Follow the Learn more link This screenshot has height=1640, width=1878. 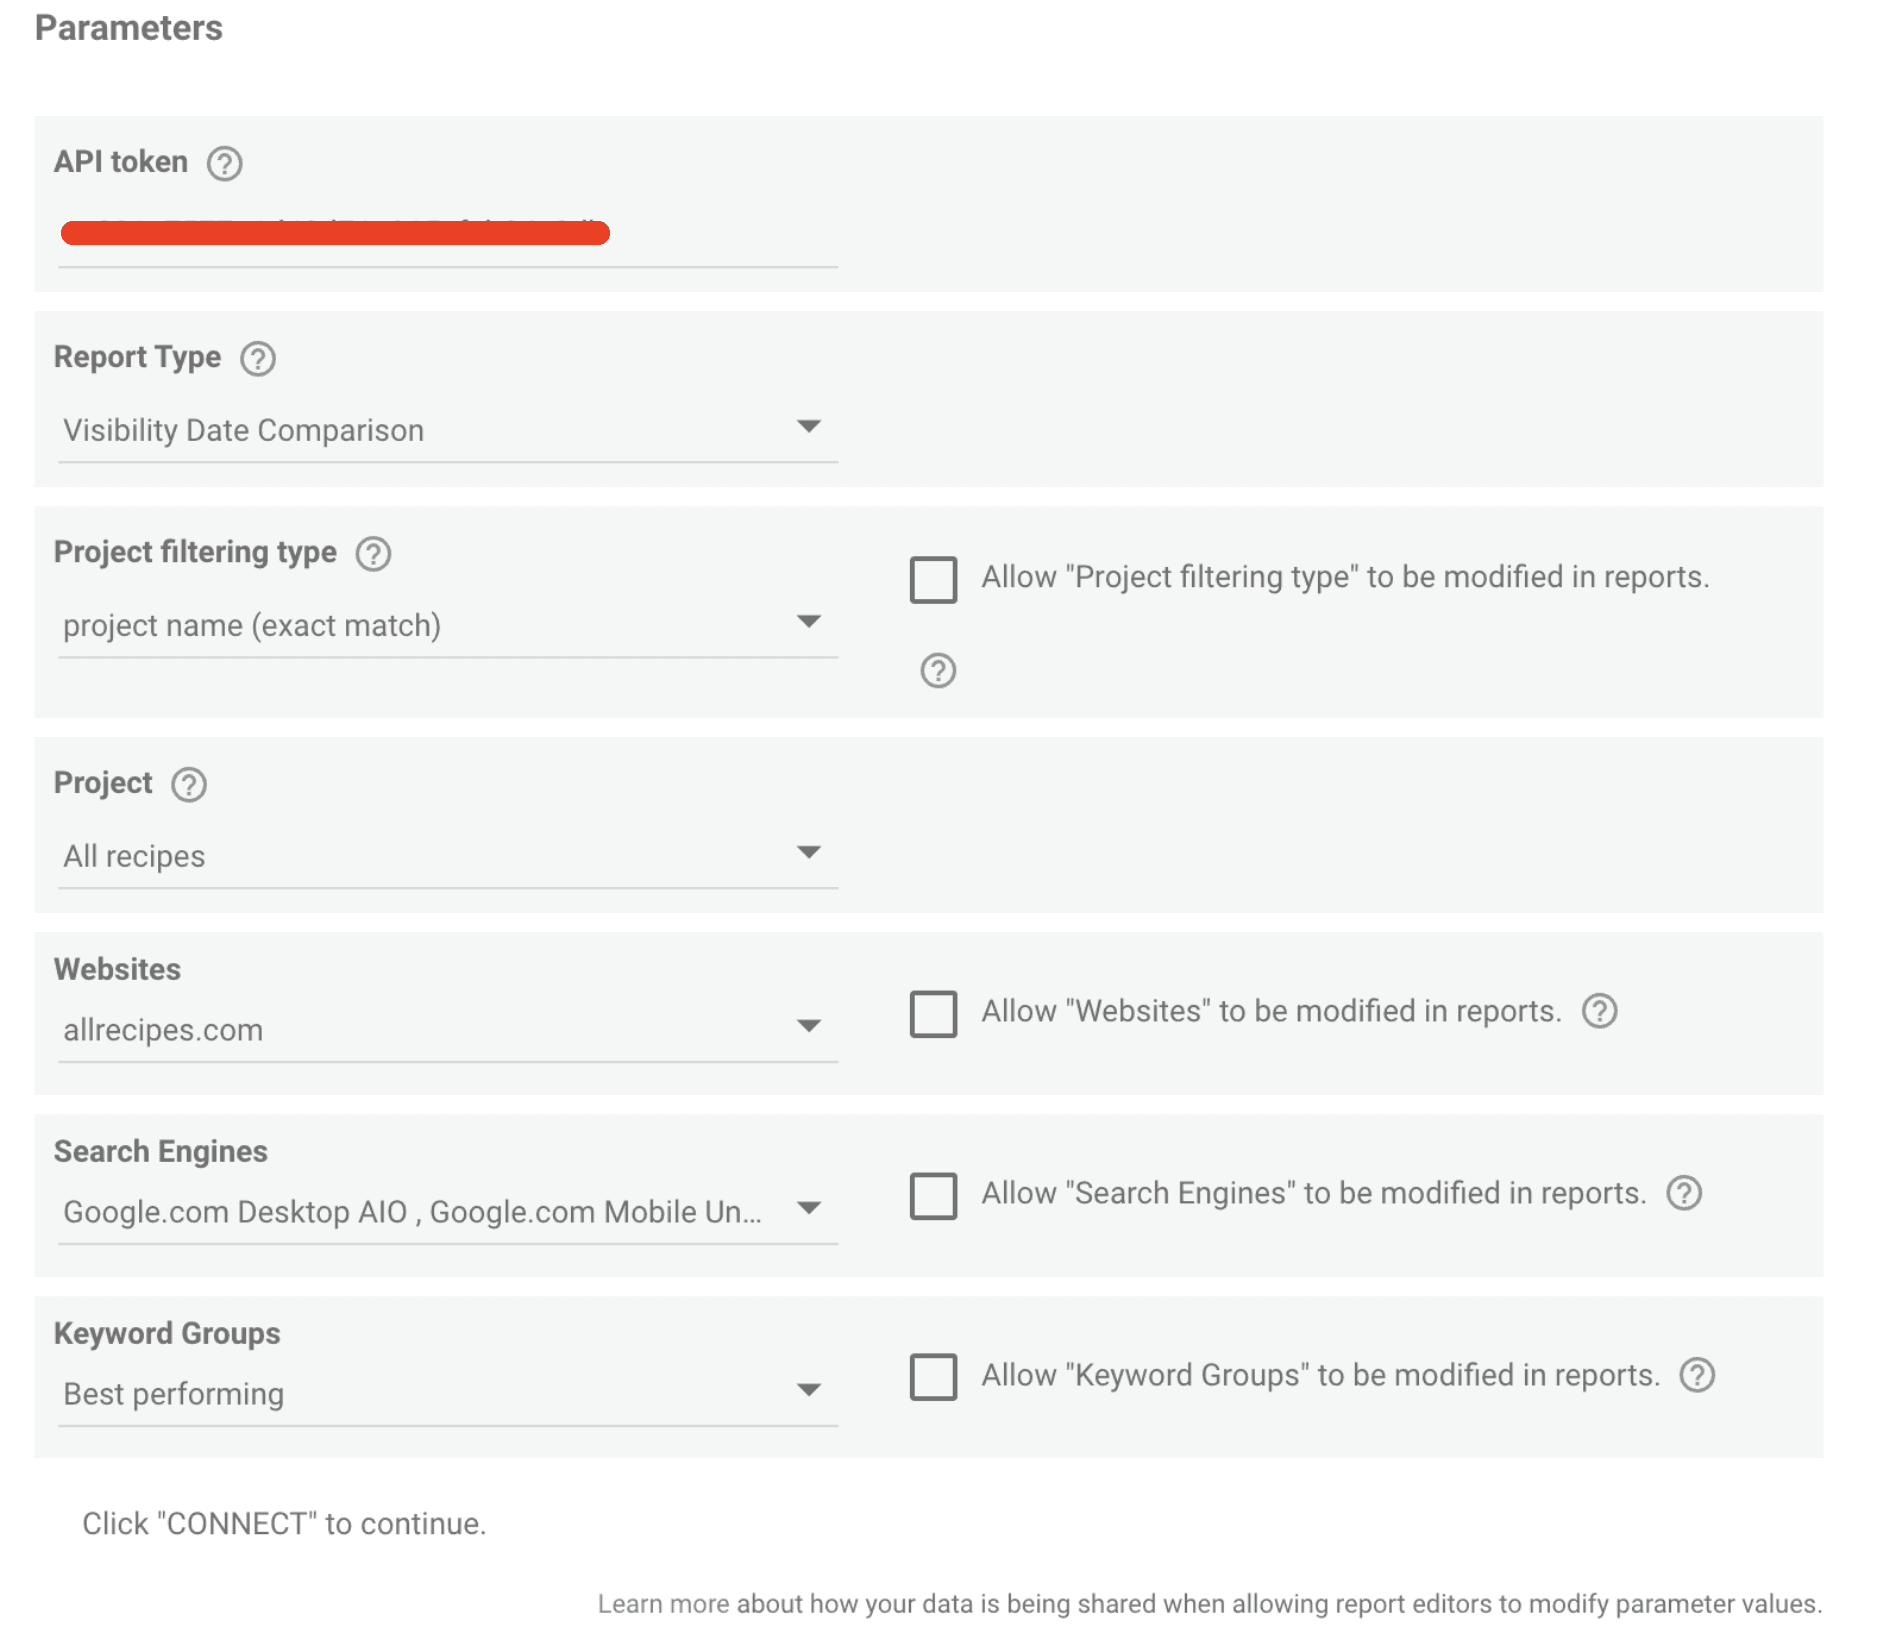click(x=663, y=1604)
